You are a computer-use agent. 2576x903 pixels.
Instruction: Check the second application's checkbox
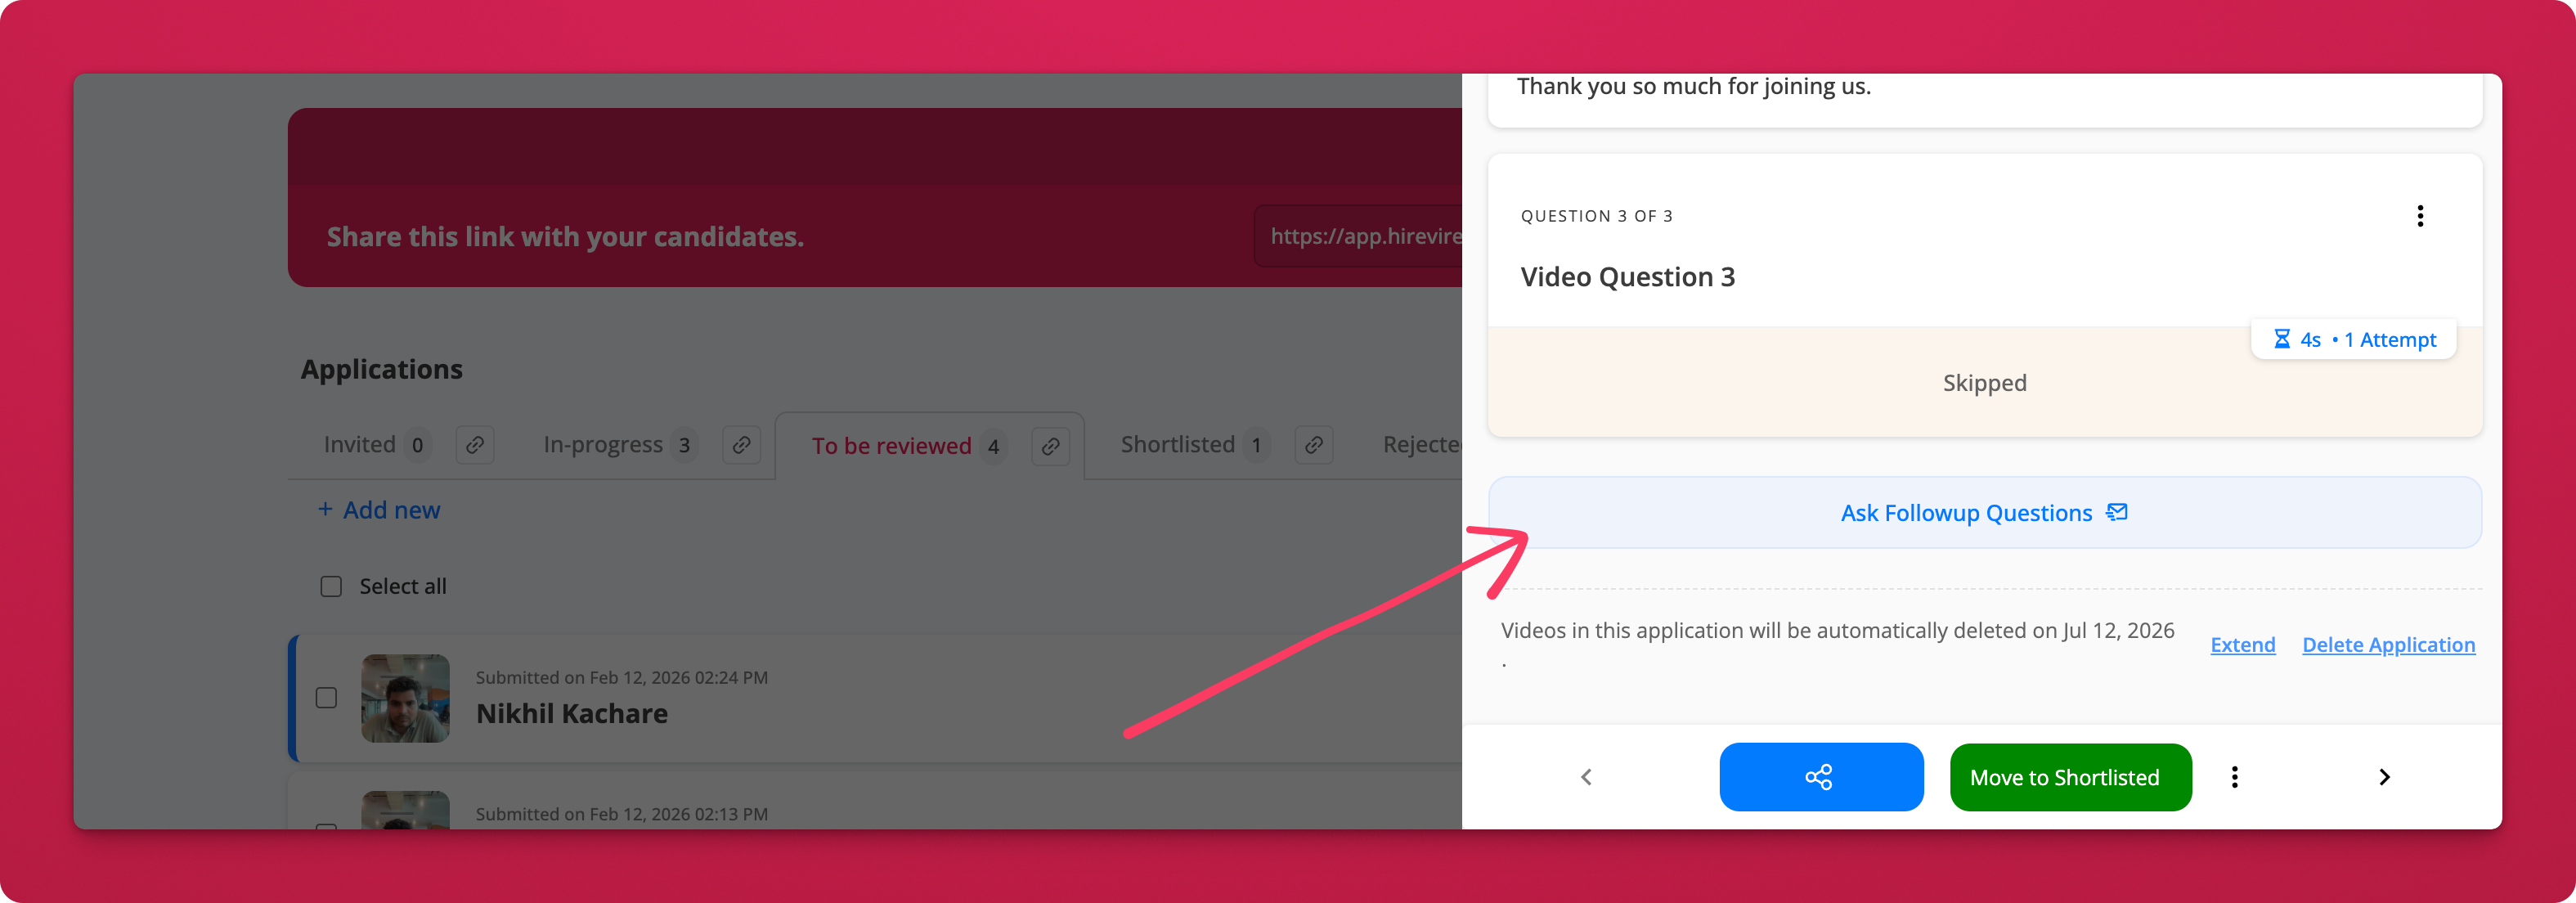tap(326, 825)
